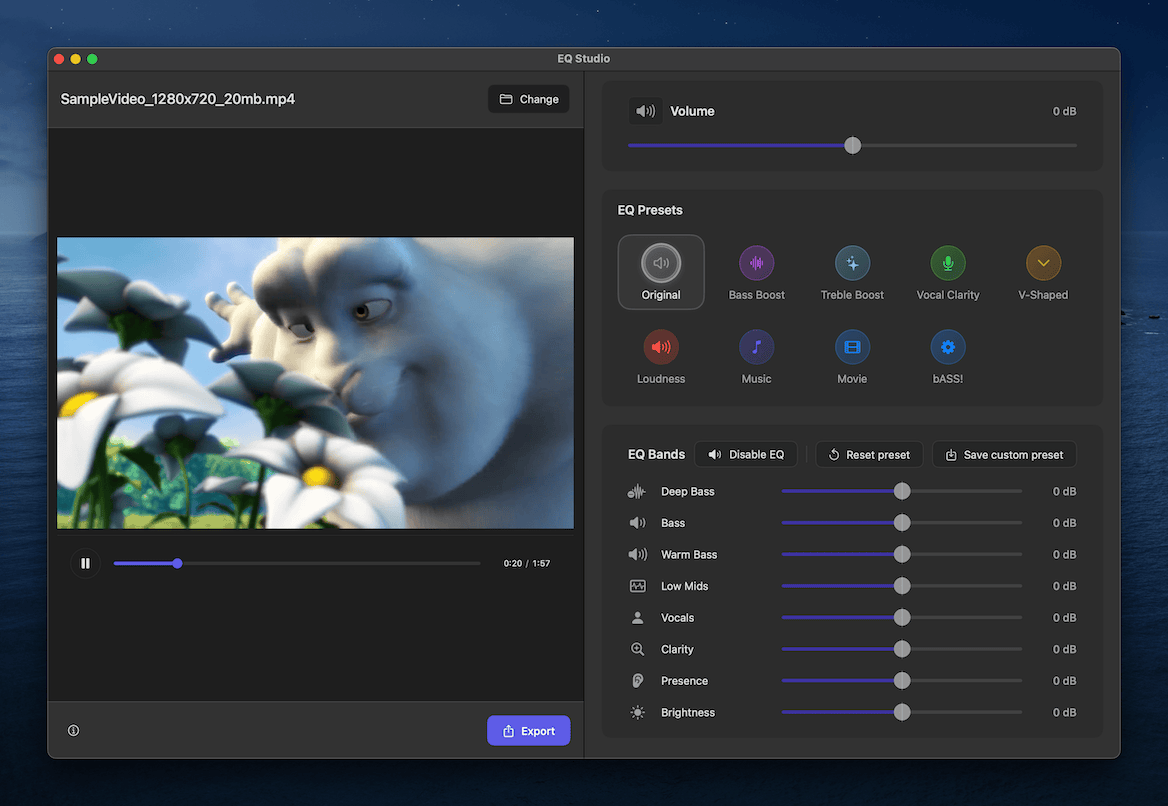Viewport: 1168px width, 806px height.
Task: Click the Deep Bass waveform icon
Action: click(x=637, y=492)
